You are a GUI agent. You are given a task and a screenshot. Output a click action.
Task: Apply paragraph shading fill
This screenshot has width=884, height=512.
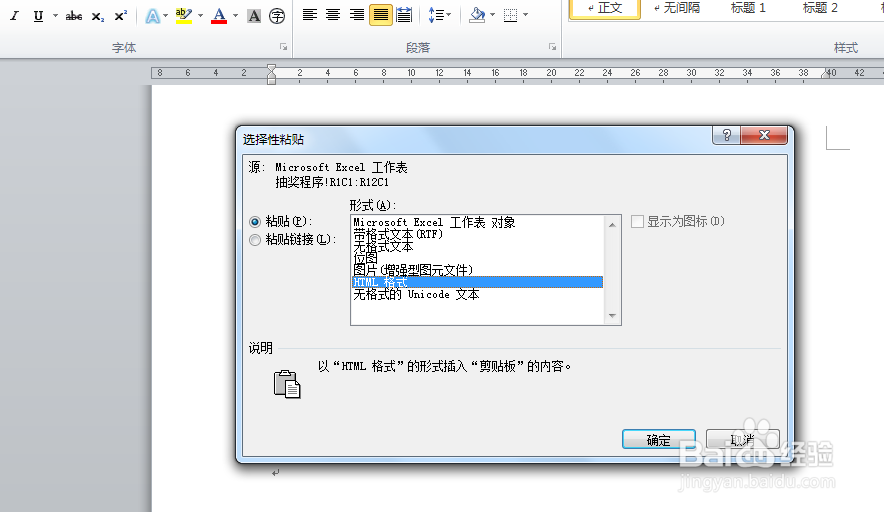(477, 15)
